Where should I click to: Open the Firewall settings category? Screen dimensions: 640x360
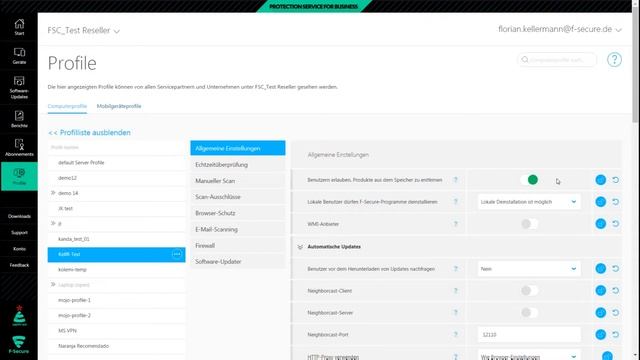238,245
